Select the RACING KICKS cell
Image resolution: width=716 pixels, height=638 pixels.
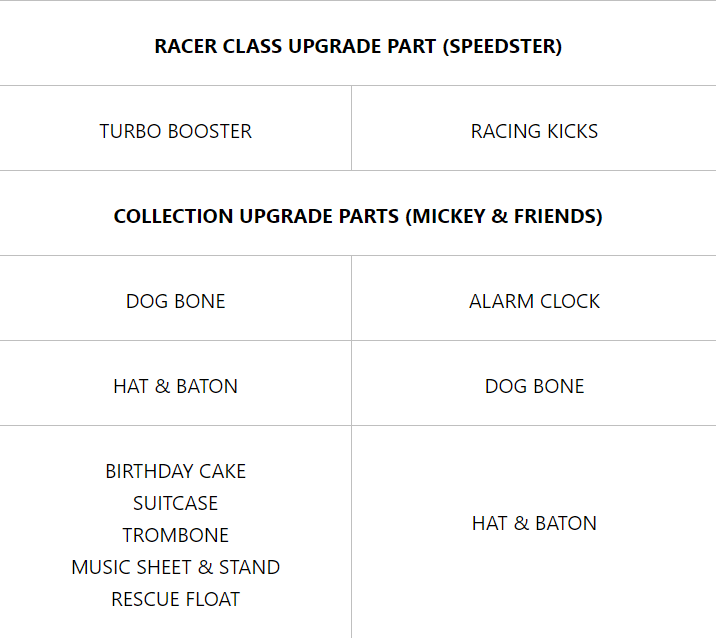[x=534, y=131]
